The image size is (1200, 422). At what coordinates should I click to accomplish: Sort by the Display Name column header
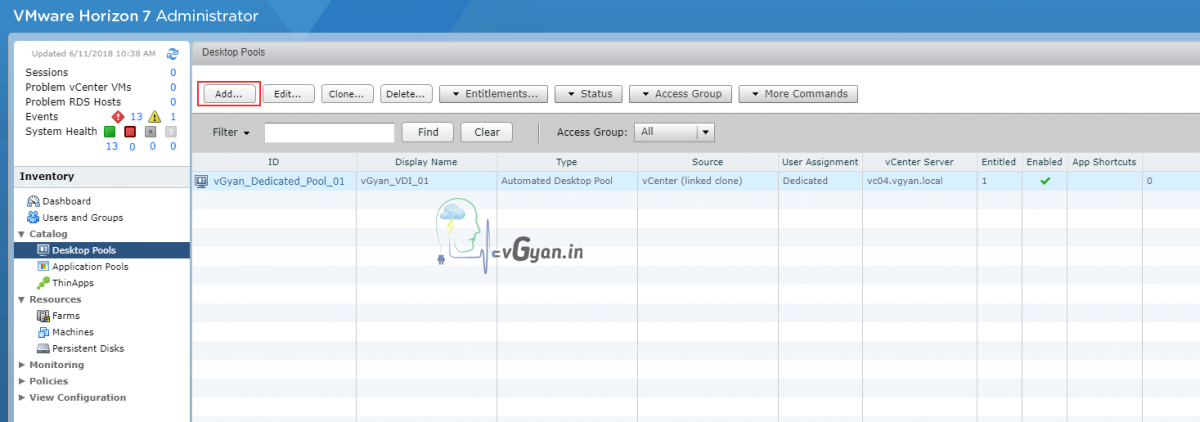coord(426,162)
